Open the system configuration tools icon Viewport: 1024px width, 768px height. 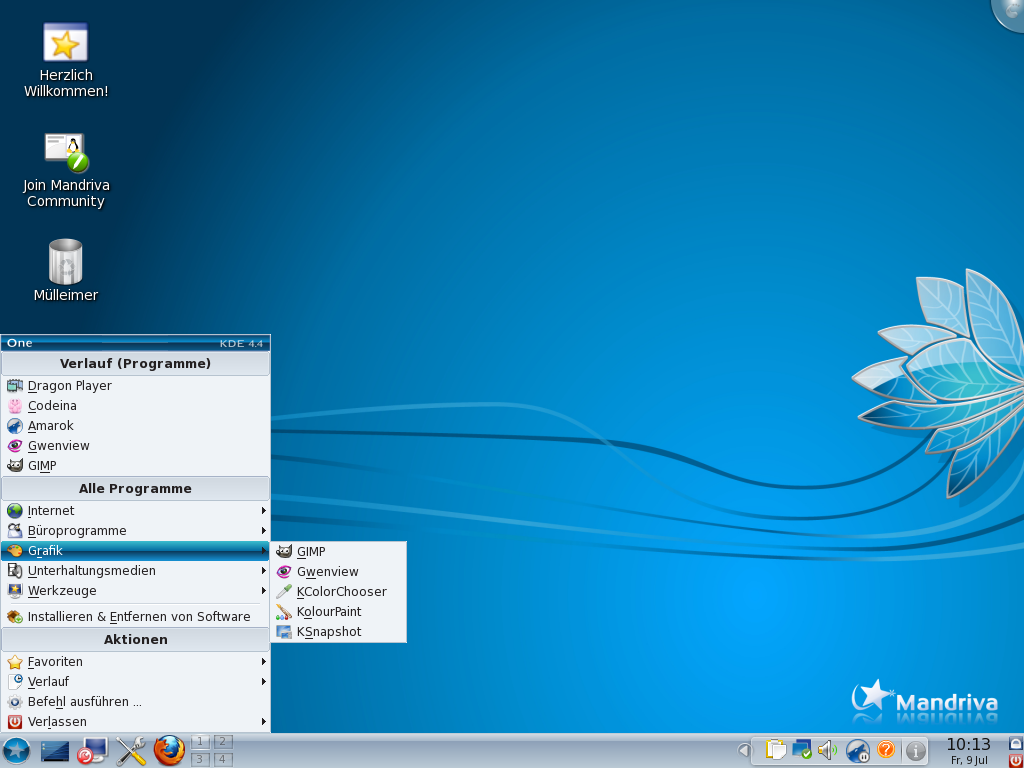[x=131, y=750]
